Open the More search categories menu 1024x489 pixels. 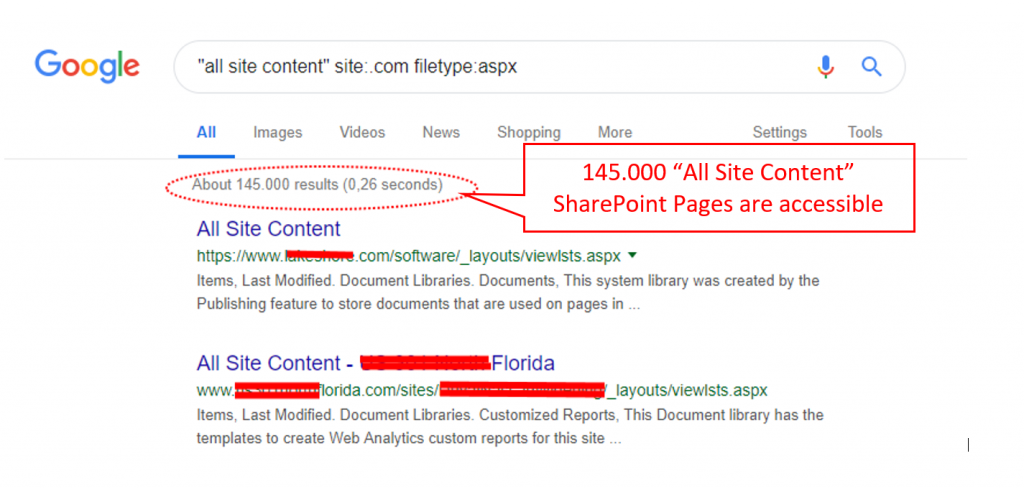click(615, 133)
